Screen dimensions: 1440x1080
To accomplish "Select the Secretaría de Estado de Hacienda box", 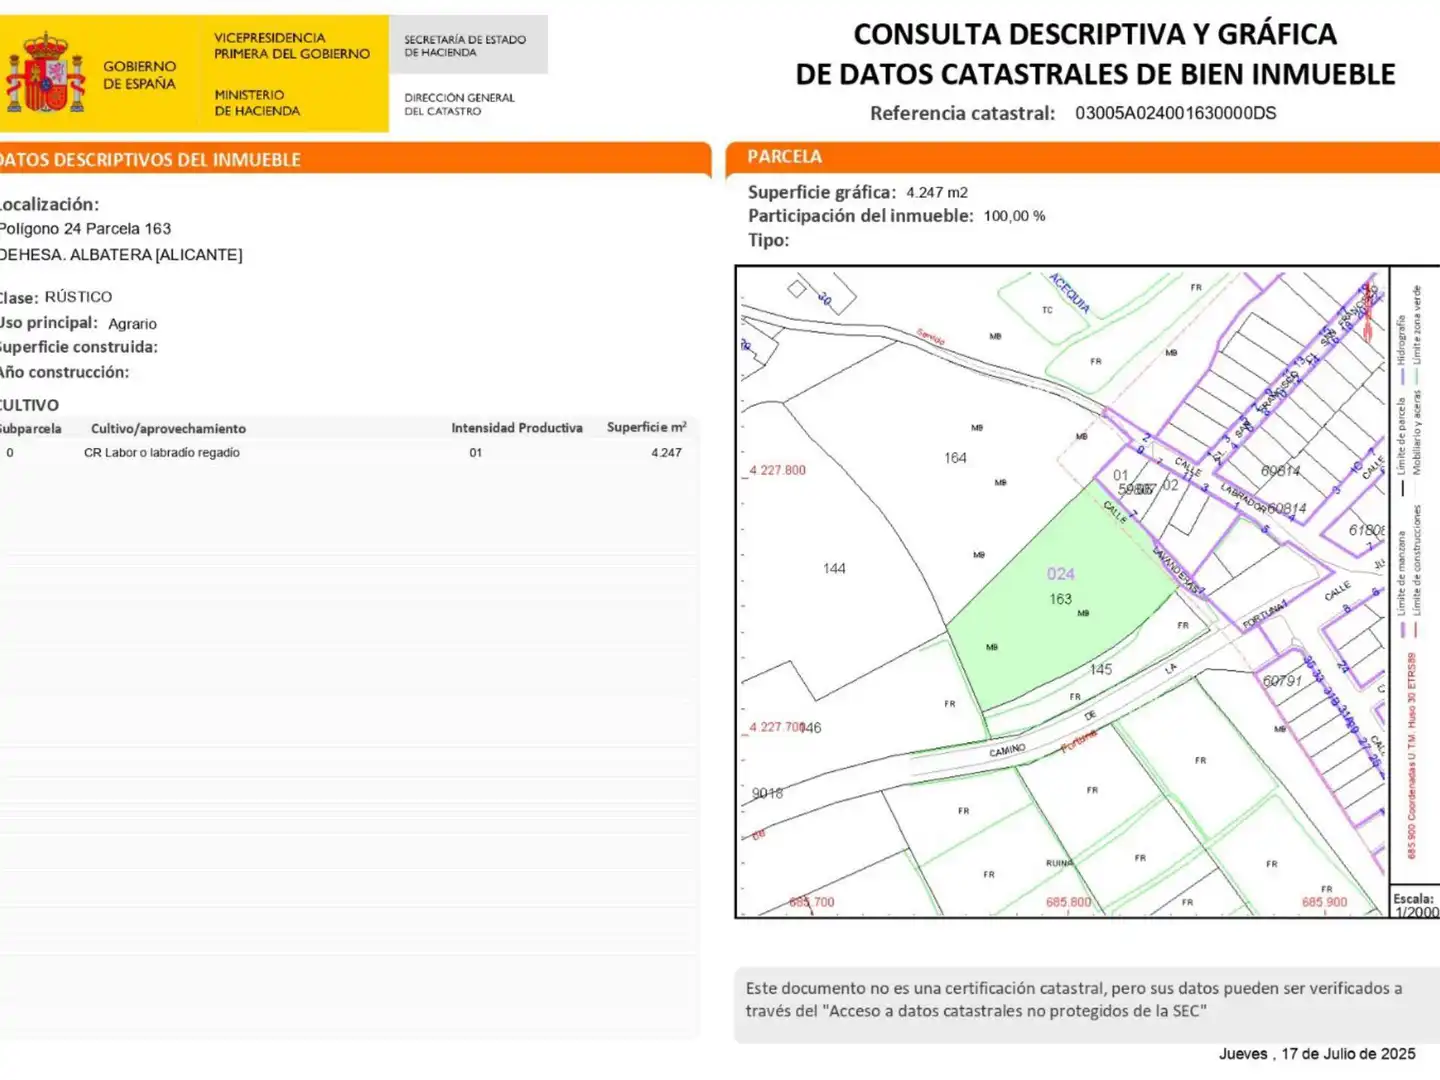I will pos(468,45).
